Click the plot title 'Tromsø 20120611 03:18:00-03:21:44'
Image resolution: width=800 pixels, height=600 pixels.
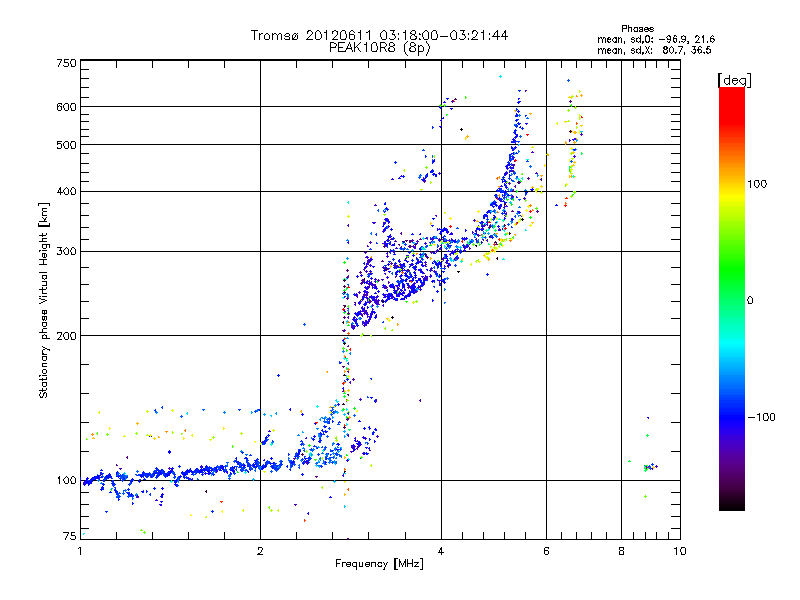click(x=379, y=35)
